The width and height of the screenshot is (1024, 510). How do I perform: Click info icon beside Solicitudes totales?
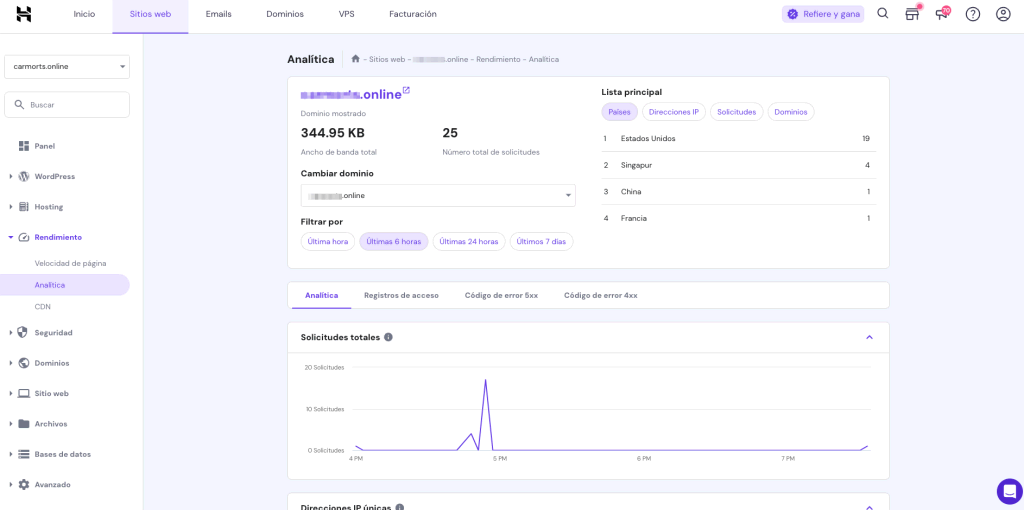(388, 337)
